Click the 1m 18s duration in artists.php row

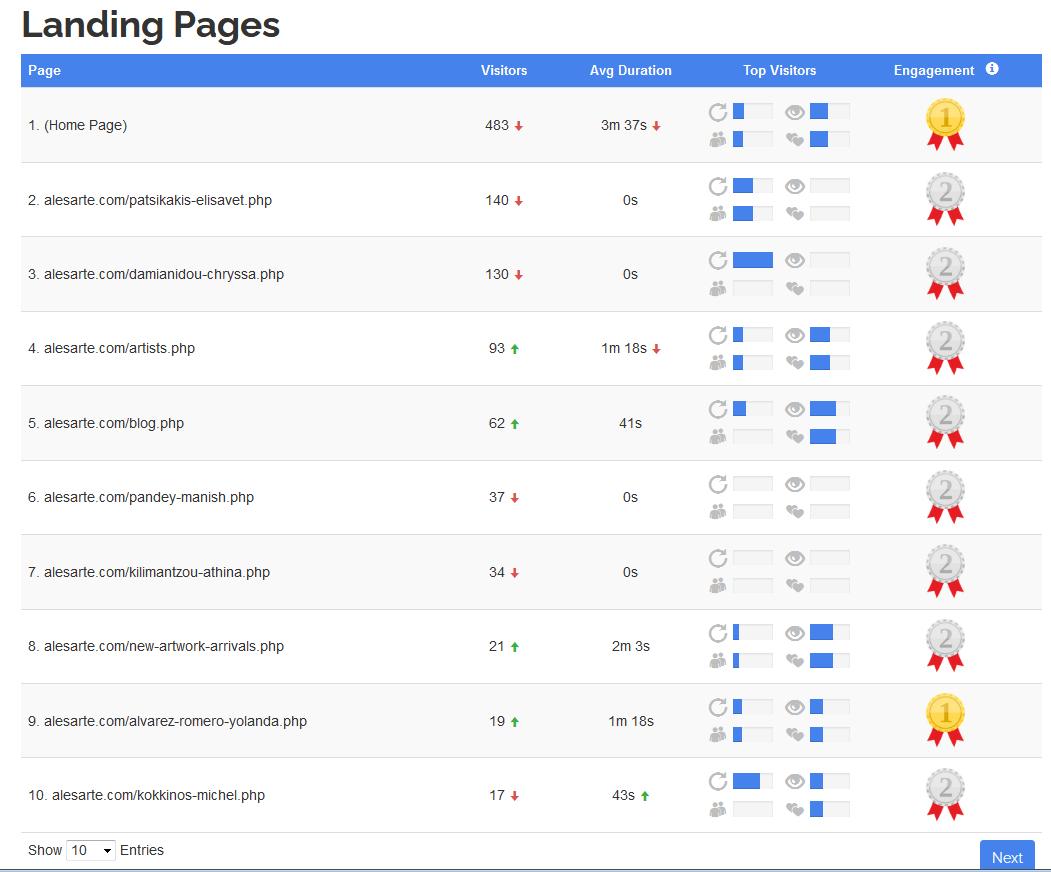tap(624, 349)
